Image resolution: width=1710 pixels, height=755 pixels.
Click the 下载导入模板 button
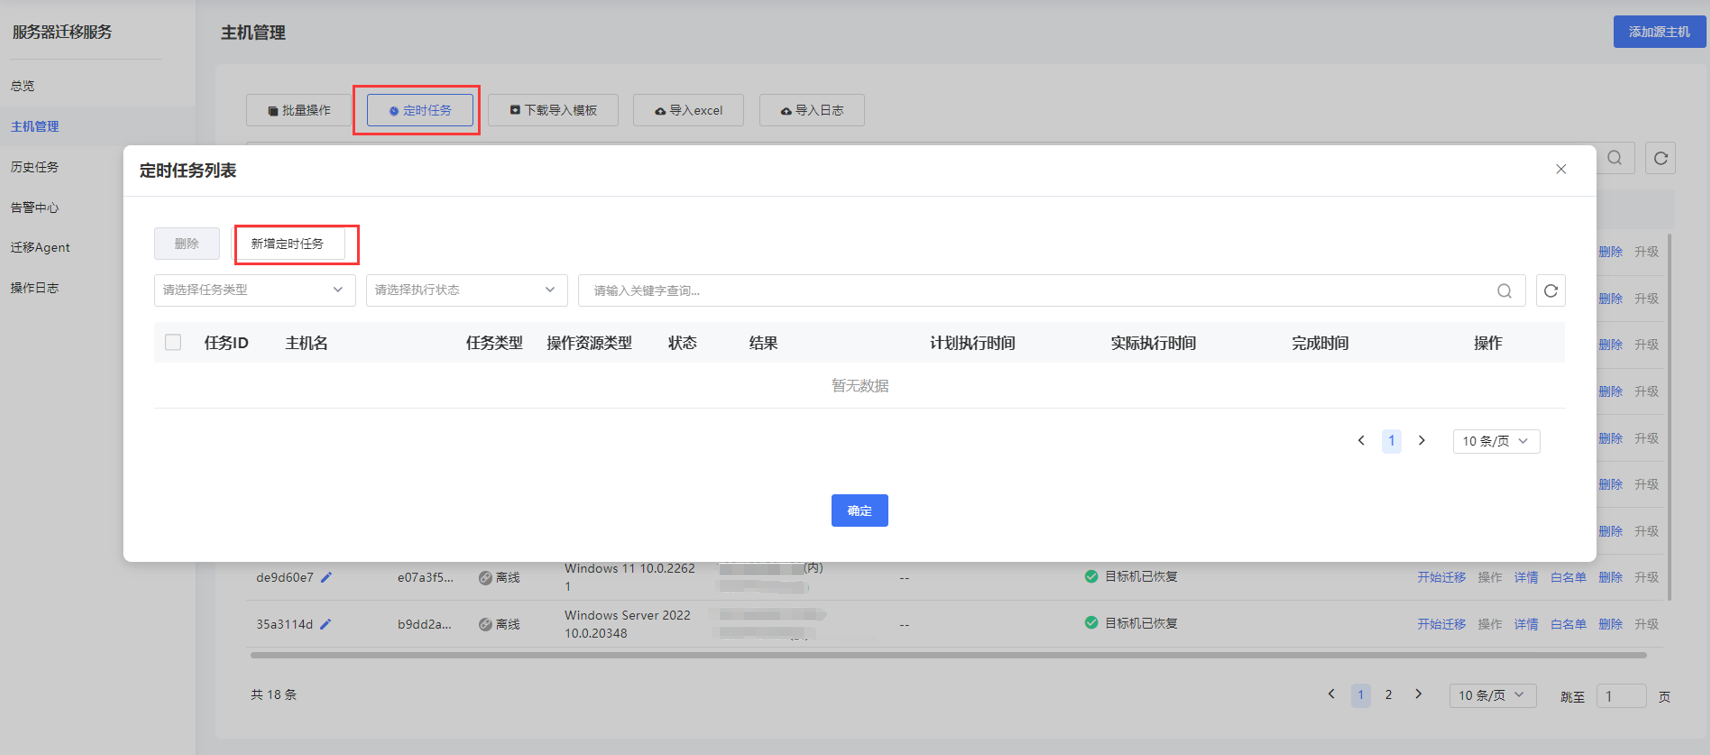click(x=553, y=110)
